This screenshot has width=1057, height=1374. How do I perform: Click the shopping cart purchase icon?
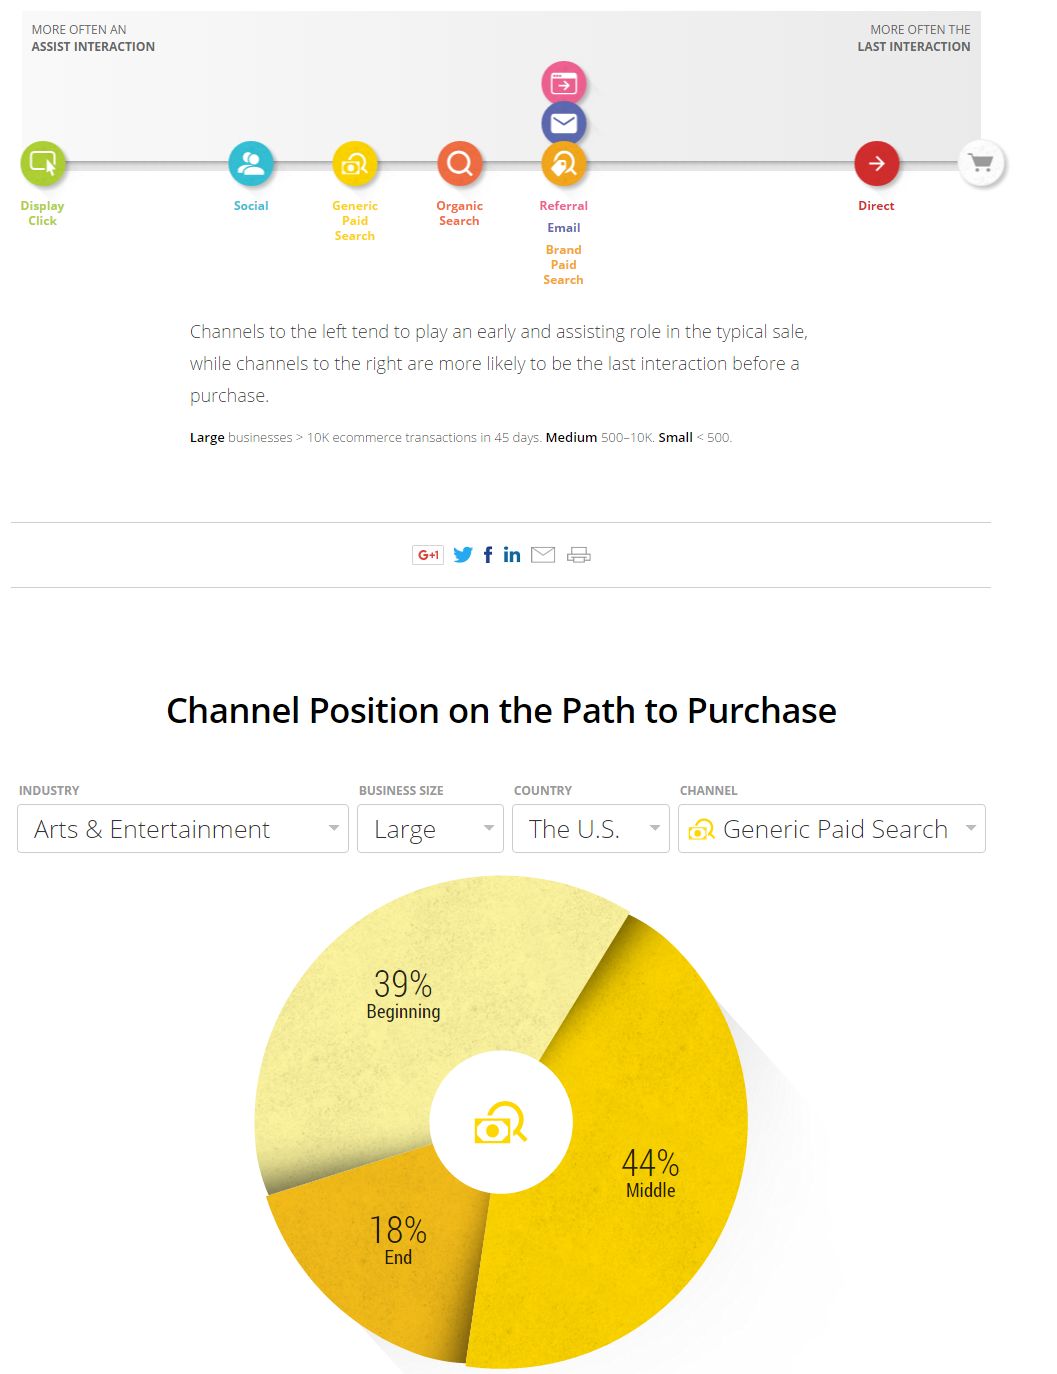[981, 163]
